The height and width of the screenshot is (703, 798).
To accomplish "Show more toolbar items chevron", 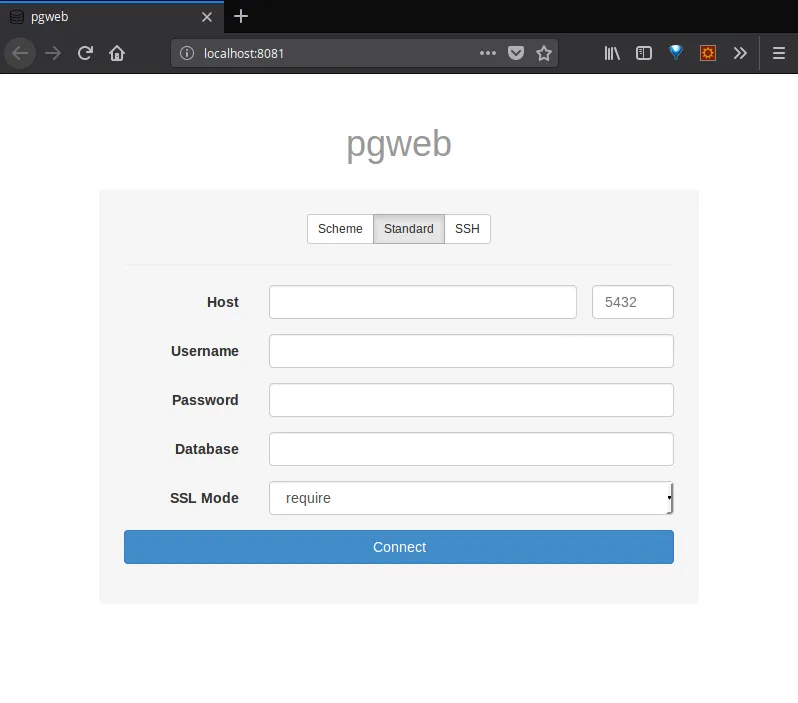I will pyautogui.click(x=740, y=53).
